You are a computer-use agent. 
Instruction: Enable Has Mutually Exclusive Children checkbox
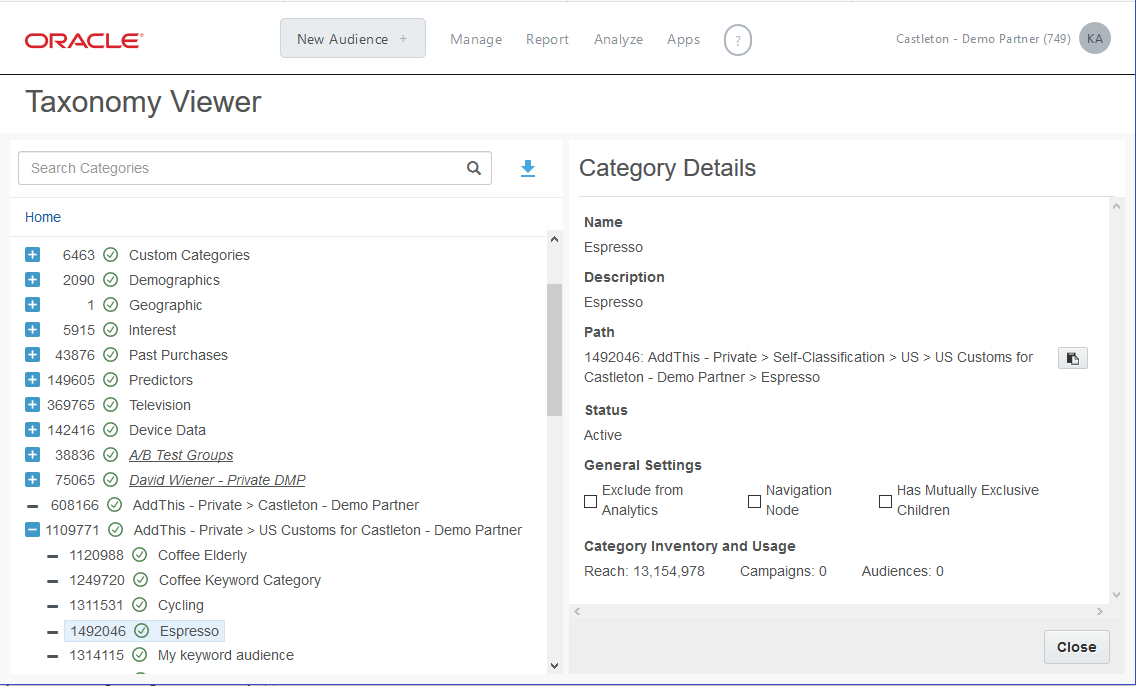point(885,501)
